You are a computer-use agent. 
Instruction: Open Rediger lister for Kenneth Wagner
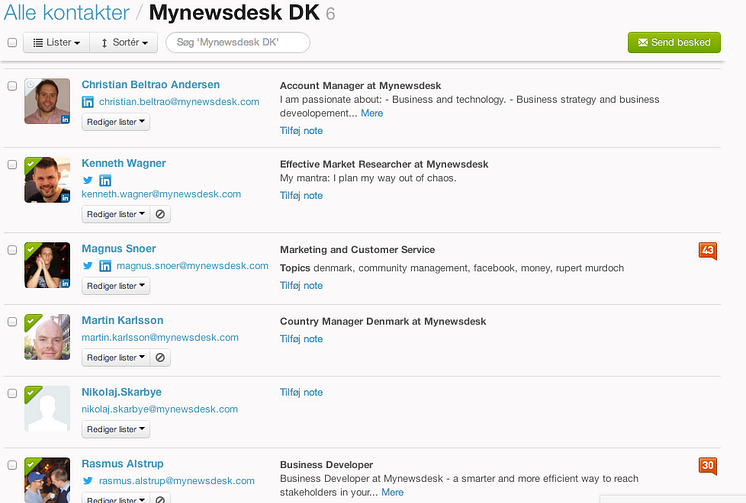coord(116,214)
